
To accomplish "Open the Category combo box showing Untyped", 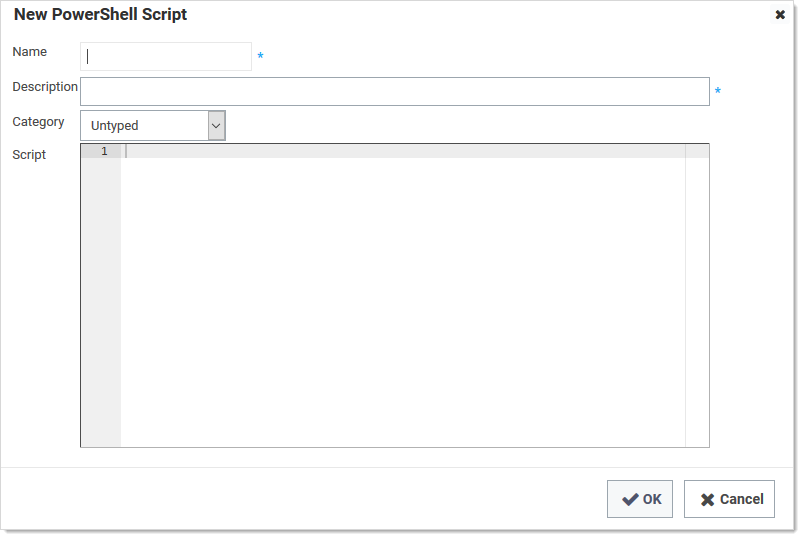I will point(144,126).
